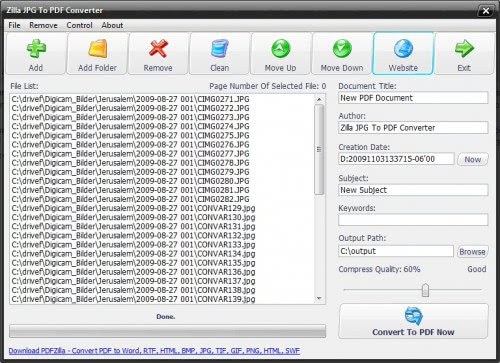Select CIMG0275.JPG in the file list
Image resolution: width=500 pixels, height=363 pixels.
(130, 135)
